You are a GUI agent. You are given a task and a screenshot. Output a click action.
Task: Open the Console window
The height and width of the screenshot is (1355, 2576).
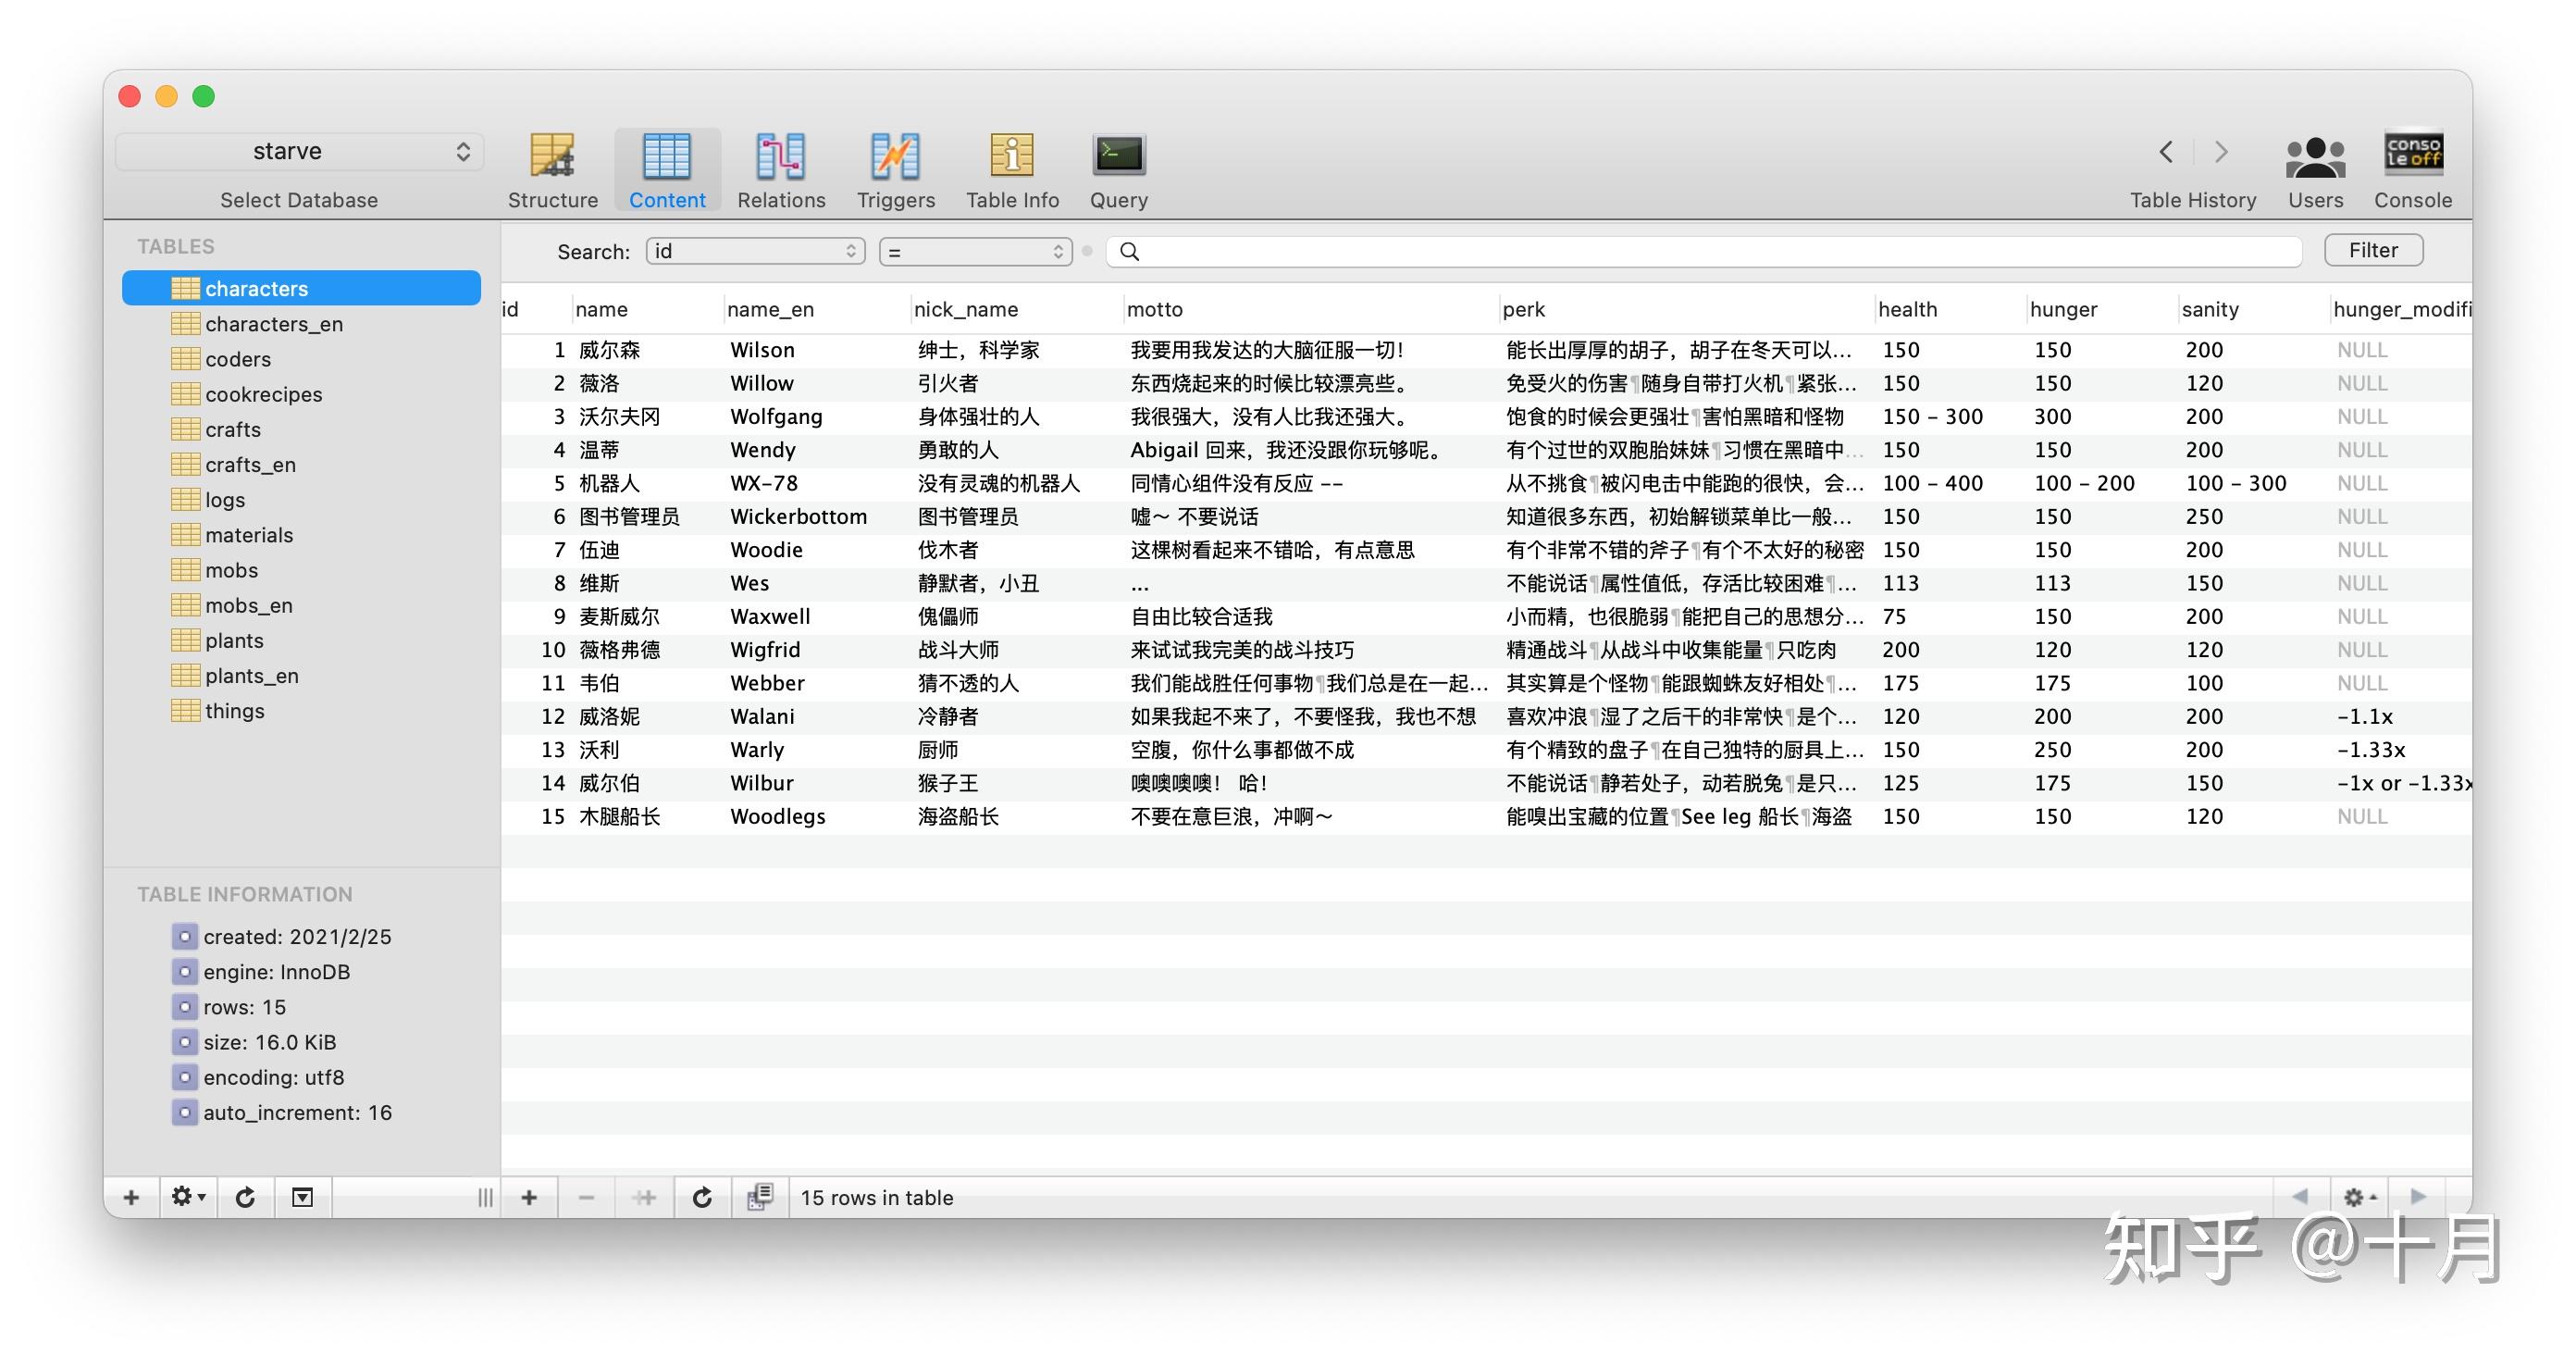[2413, 171]
